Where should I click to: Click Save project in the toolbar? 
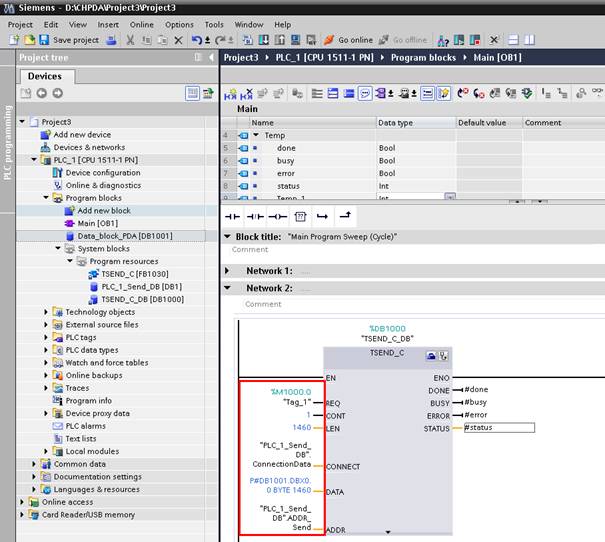pos(68,40)
